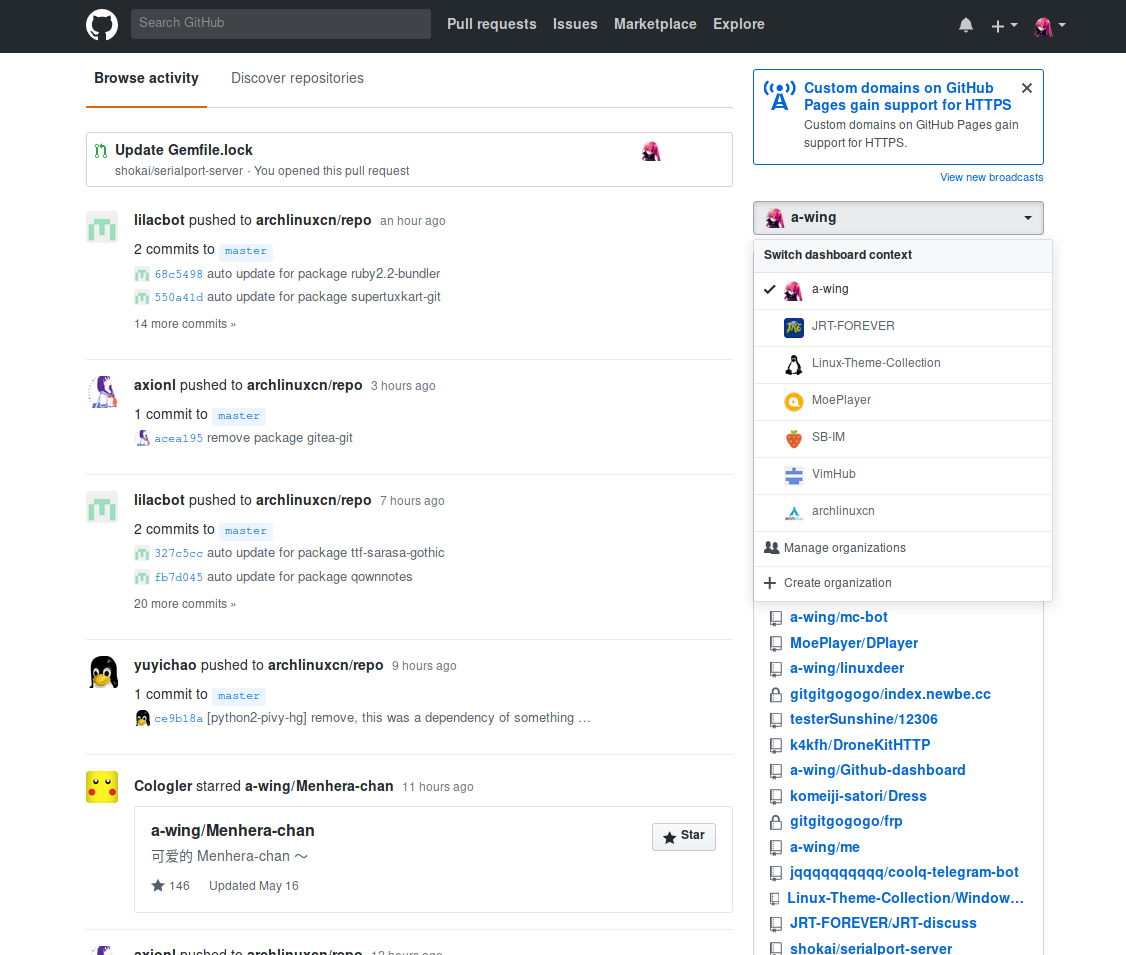The width and height of the screenshot is (1126, 955).
Task: Collapse the a-wing context dropdown
Action: pyautogui.click(x=898, y=218)
